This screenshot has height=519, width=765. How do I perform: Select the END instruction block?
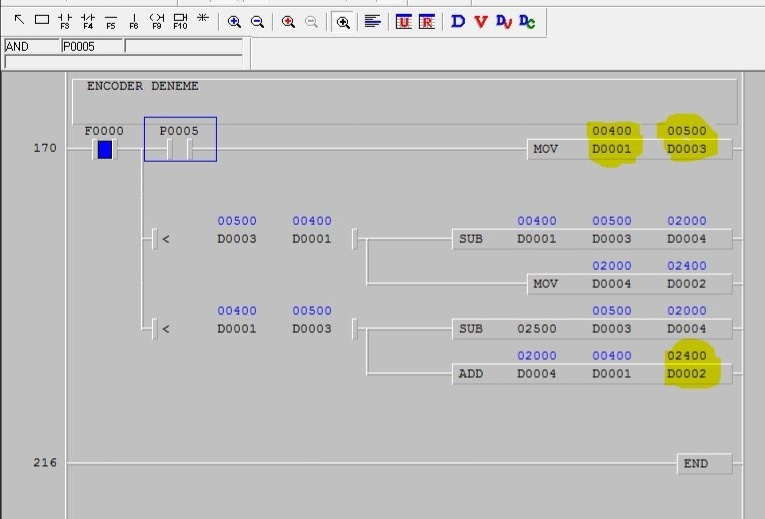tap(705, 463)
